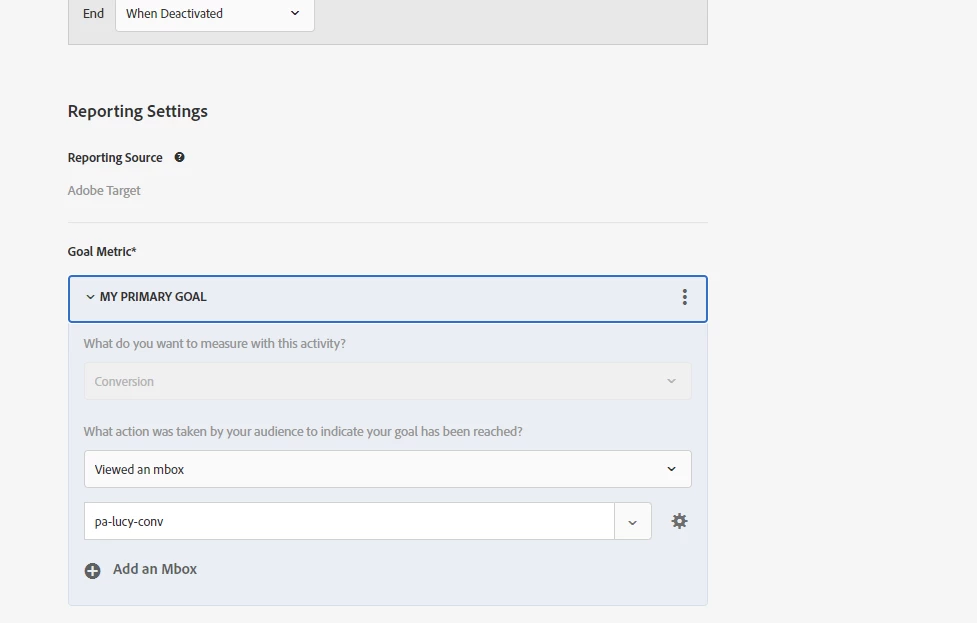
Task: Open the End 'When Deactivated' dropdown
Action: click(x=294, y=14)
